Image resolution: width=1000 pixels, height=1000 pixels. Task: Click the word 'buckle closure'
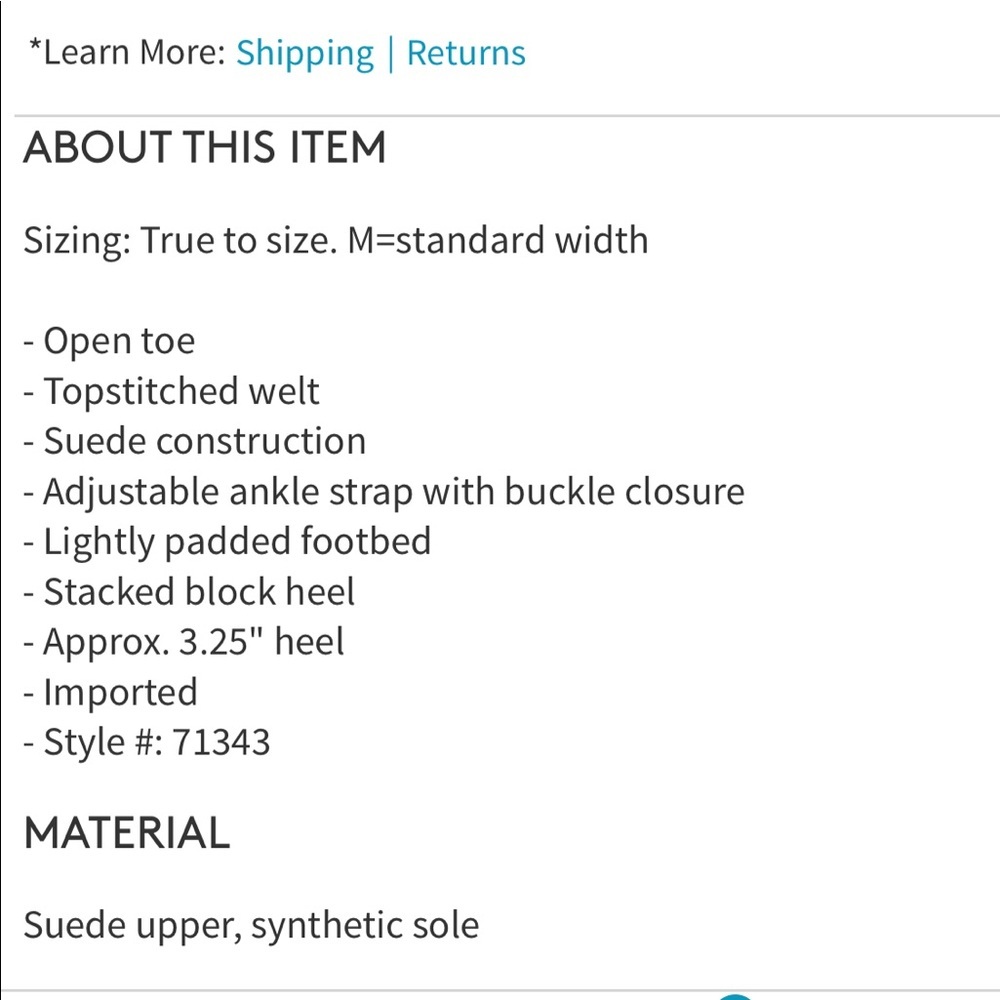coord(624,492)
